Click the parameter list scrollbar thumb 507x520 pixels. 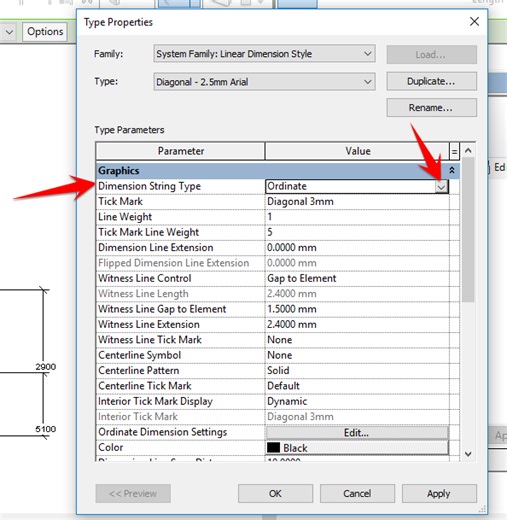(x=468, y=229)
